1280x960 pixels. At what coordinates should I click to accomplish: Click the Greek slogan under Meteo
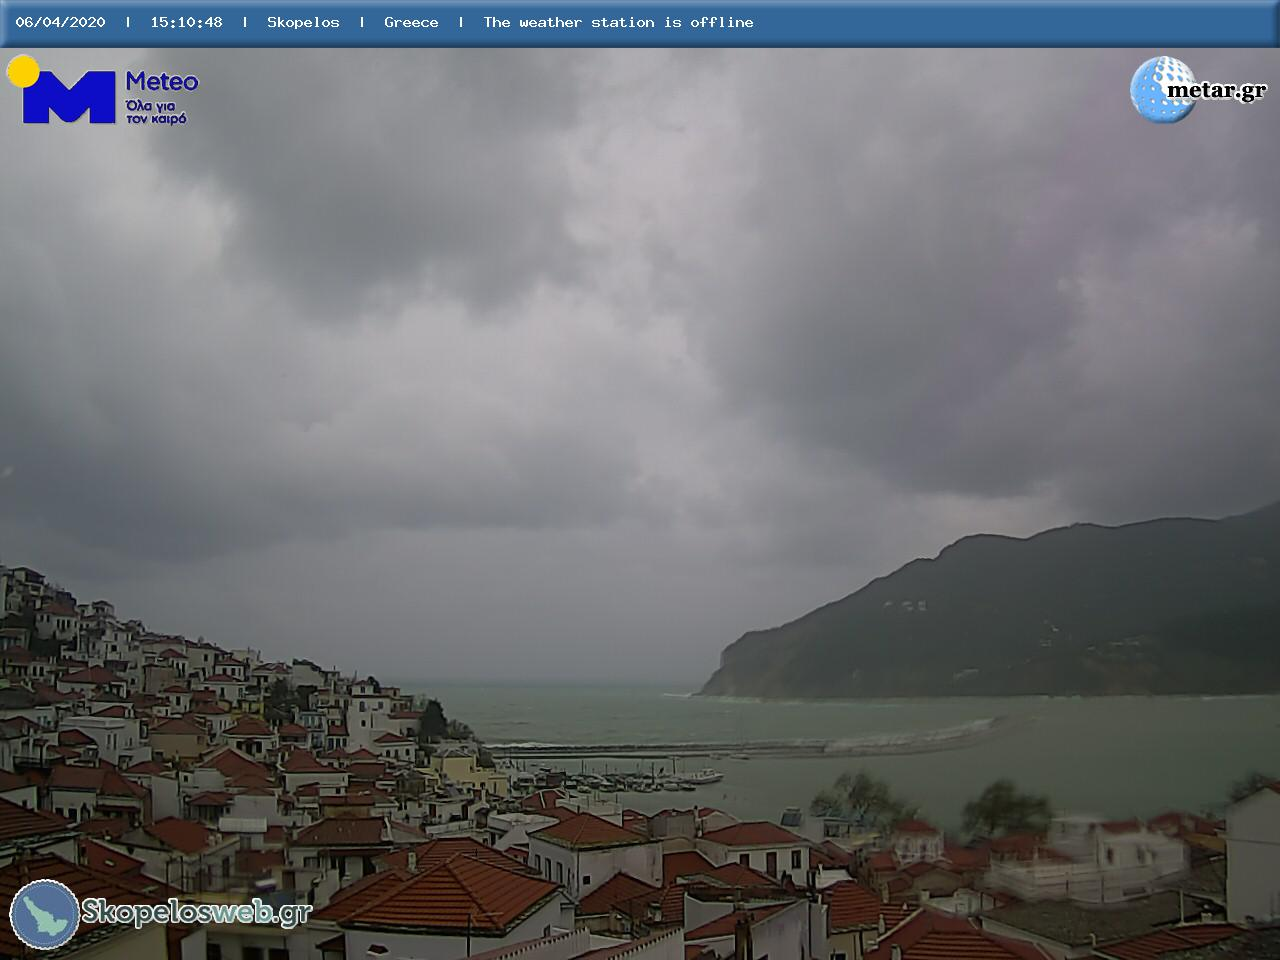pyautogui.click(x=156, y=111)
